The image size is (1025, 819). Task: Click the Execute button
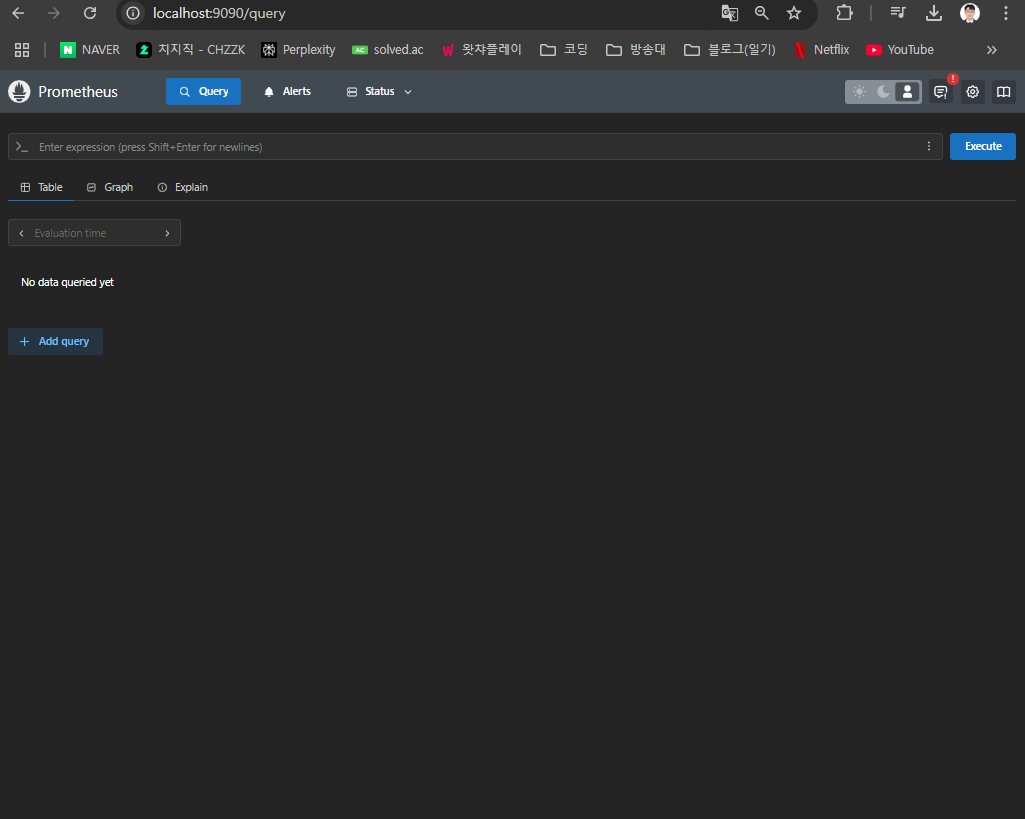[x=983, y=146]
